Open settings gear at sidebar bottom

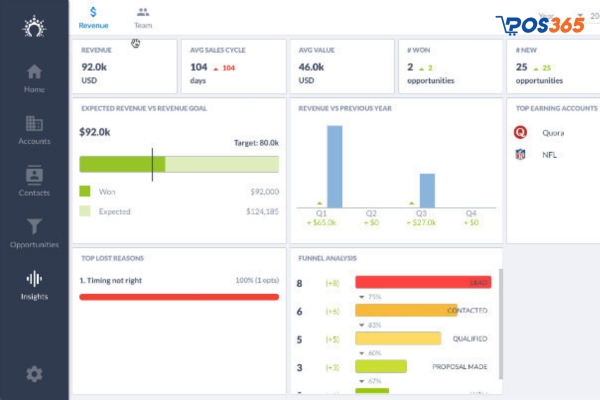click(34, 374)
